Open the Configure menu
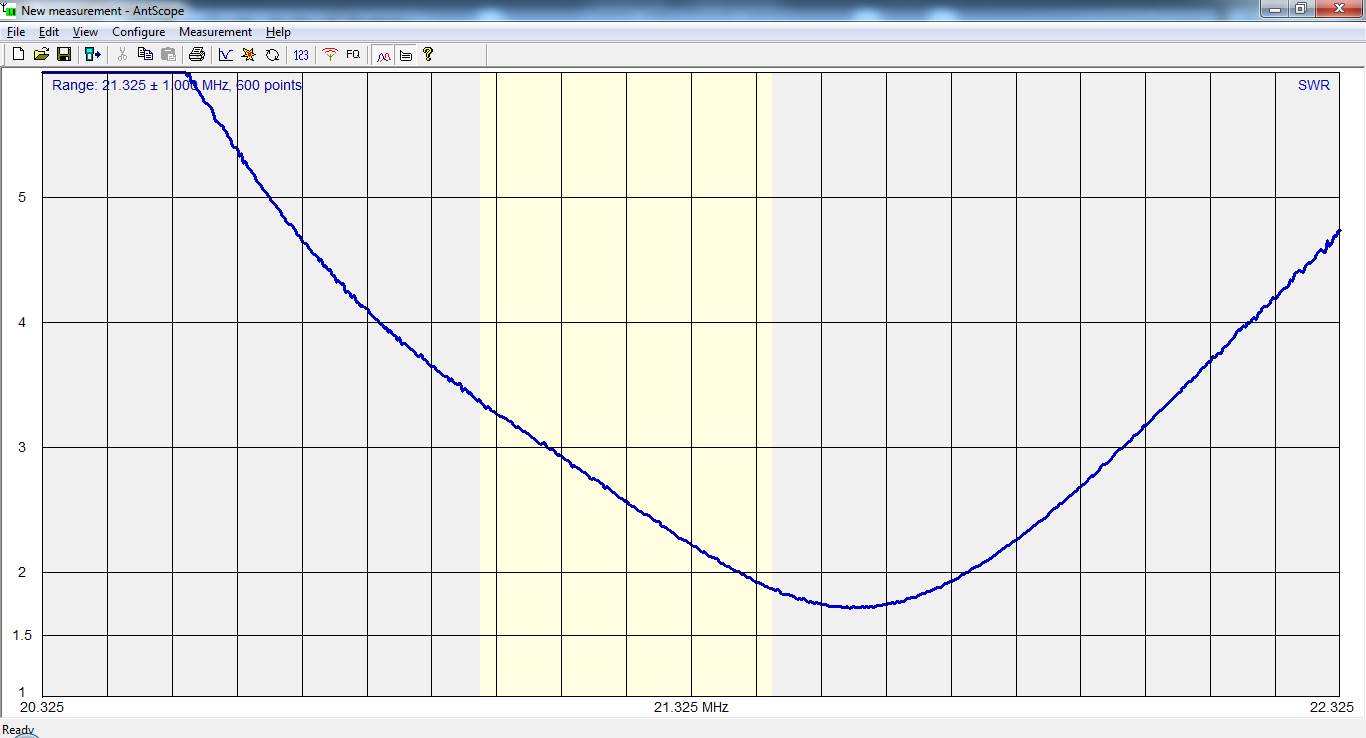The image size is (1366, 738). [x=138, y=32]
